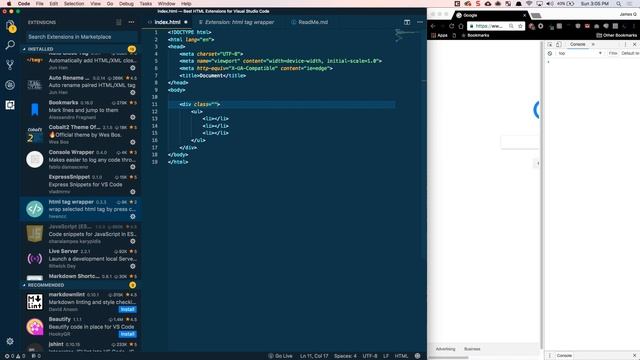
Task: Change the file encoding UTF-8
Action: click(370, 356)
